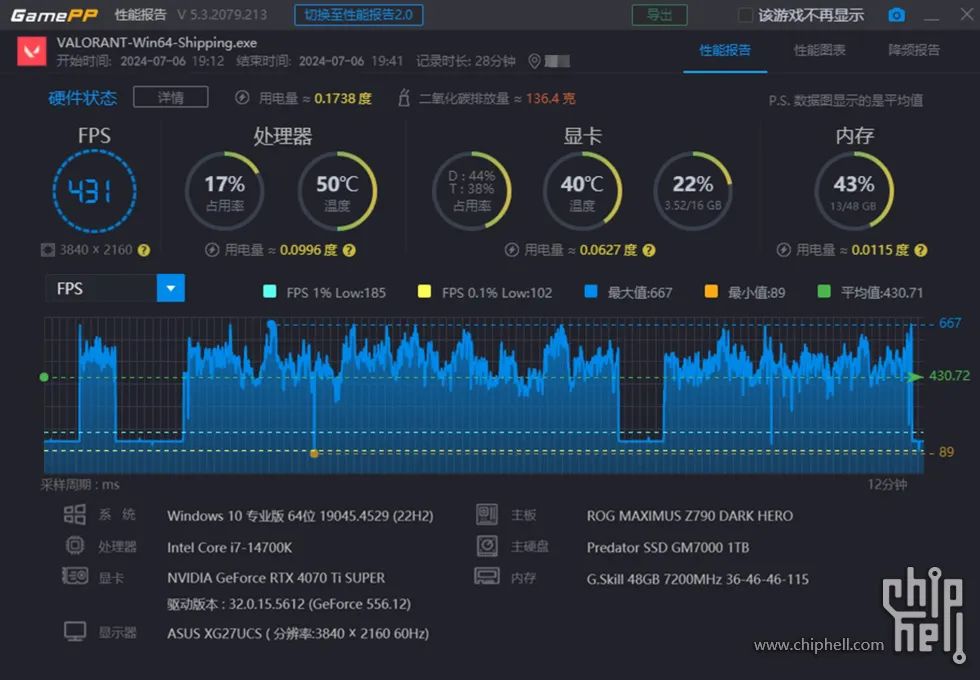Click text Intel Core i7-14700K
The height and width of the screenshot is (680, 980).
pyautogui.click(x=229, y=548)
